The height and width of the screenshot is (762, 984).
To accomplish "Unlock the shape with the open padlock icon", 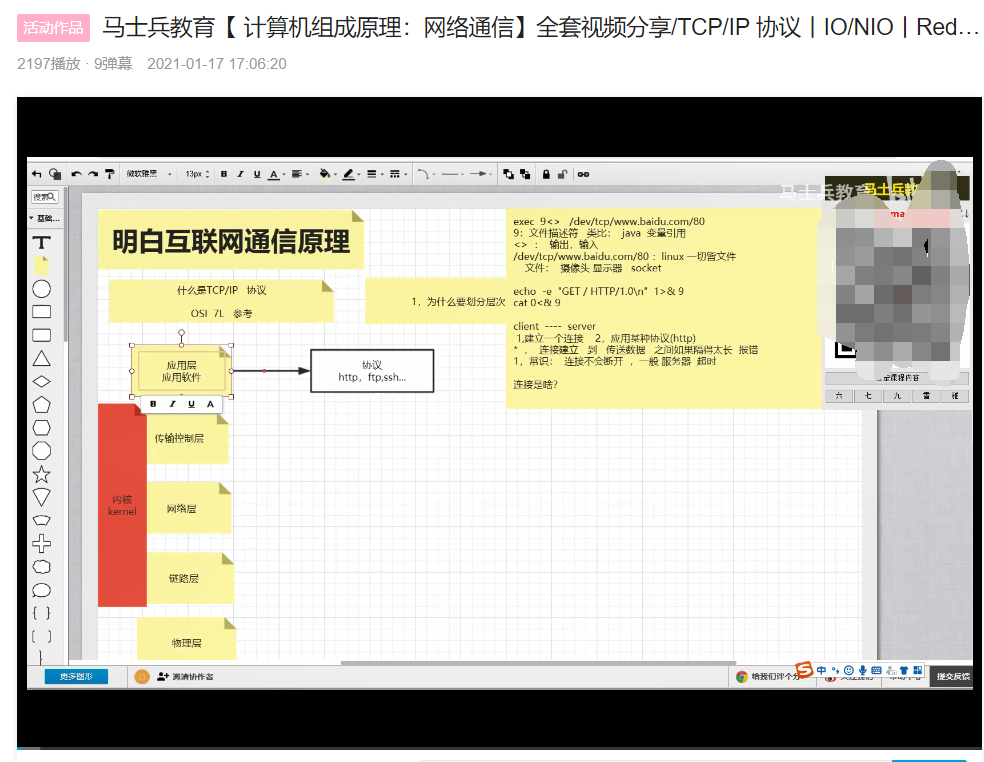I will pos(562,174).
